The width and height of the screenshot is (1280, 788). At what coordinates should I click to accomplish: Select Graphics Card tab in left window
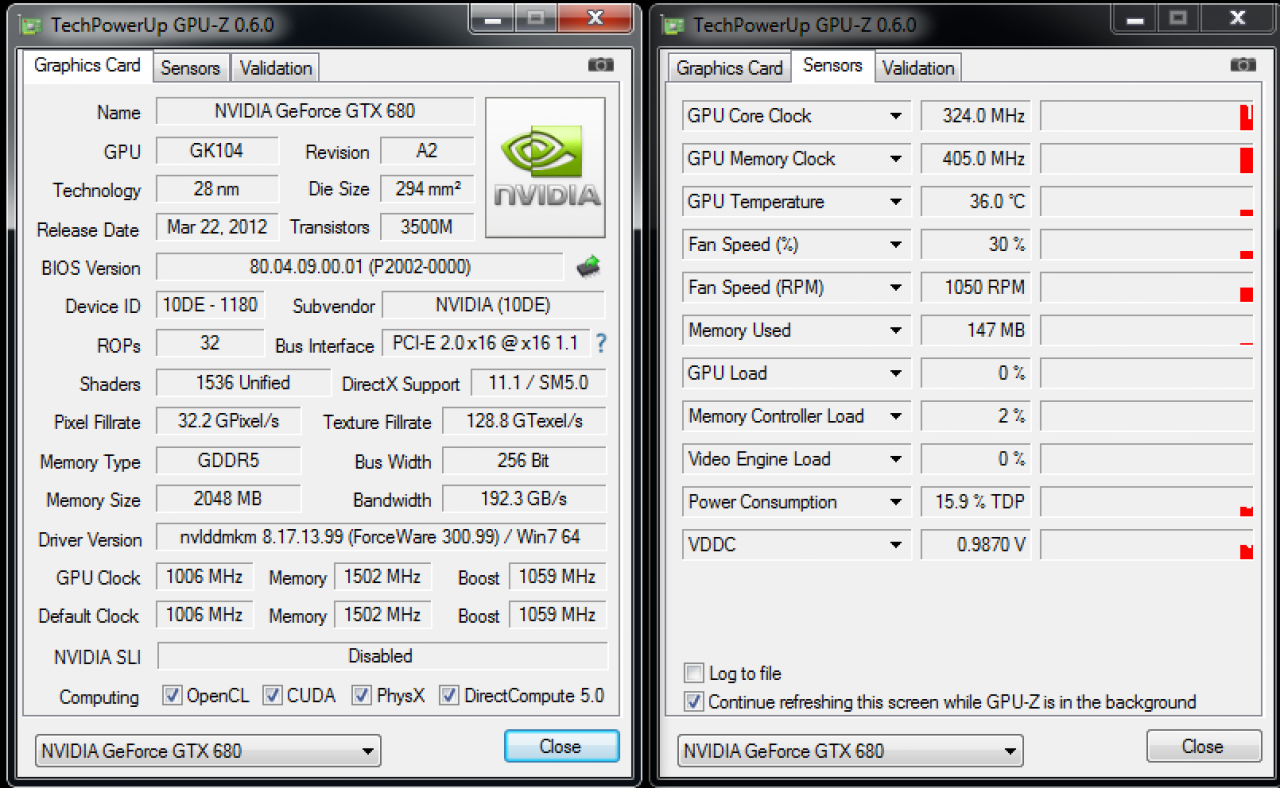click(x=87, y=66)
